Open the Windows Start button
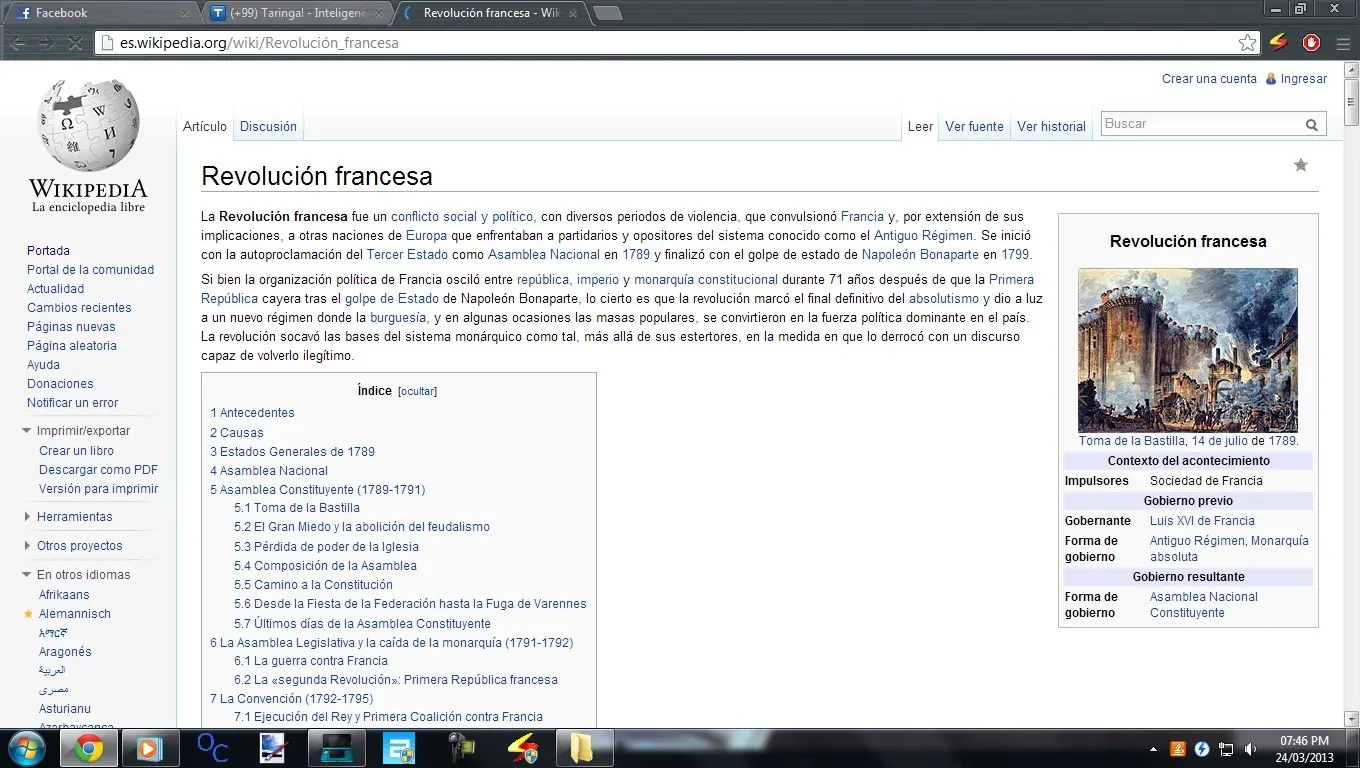This screenshot has width=1360, height=768. click(x=25, y=748)
